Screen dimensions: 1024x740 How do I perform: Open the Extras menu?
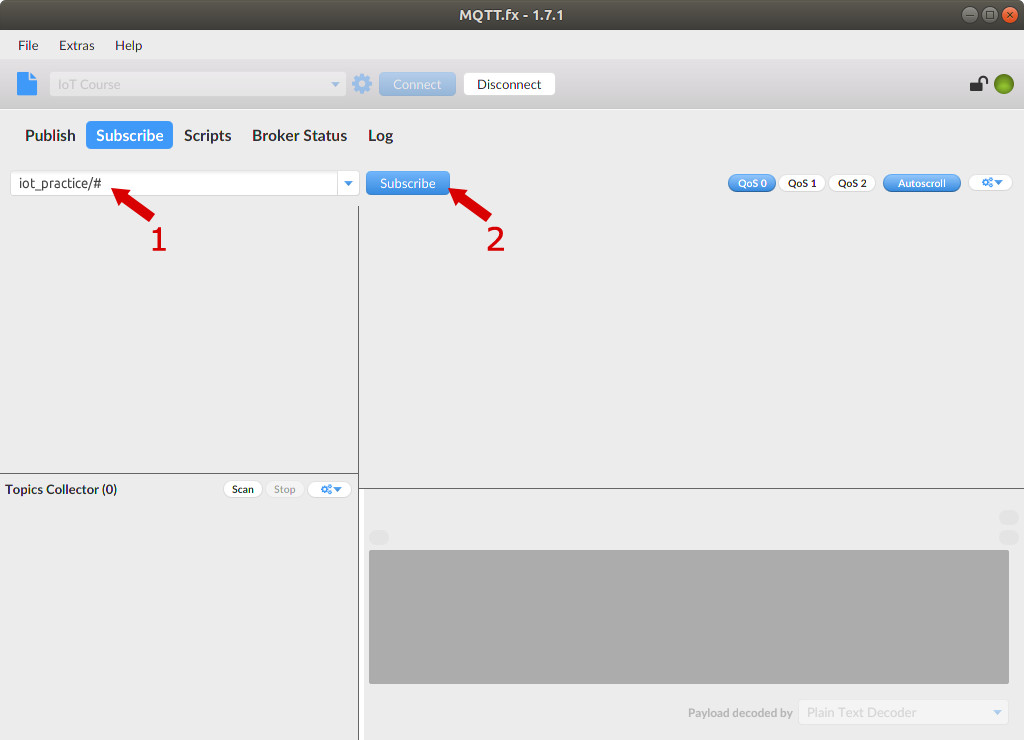[76, 46]
